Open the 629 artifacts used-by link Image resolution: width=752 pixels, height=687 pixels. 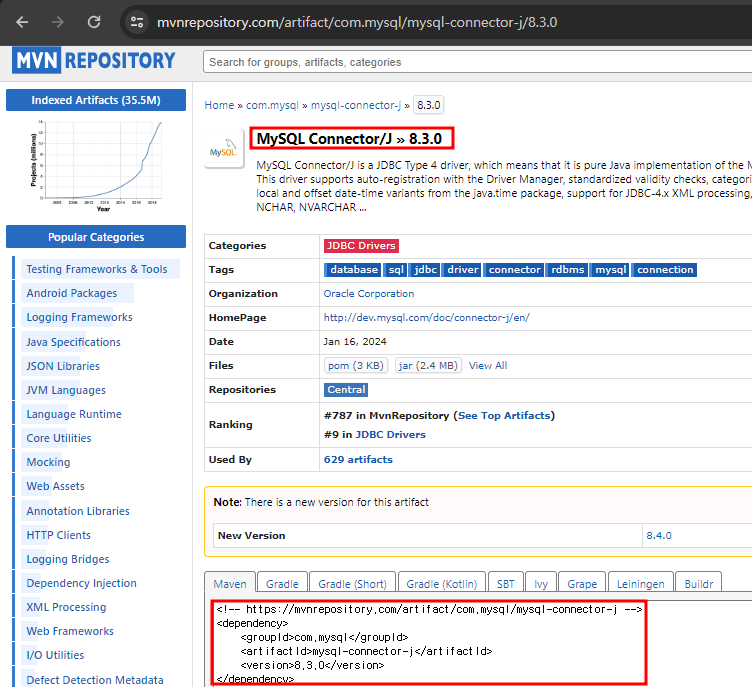coord(358,460)
